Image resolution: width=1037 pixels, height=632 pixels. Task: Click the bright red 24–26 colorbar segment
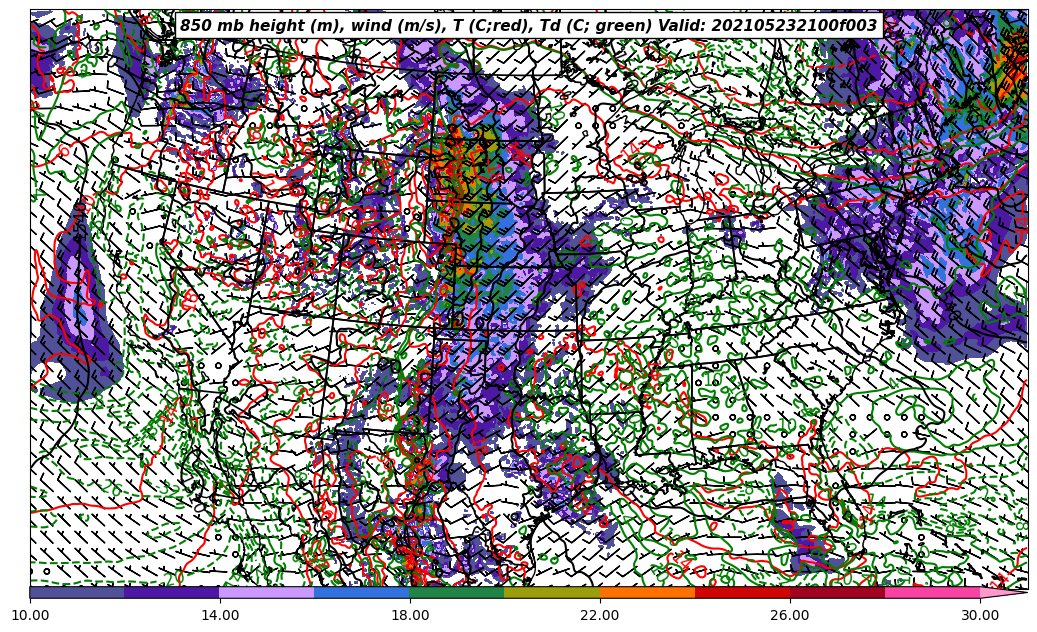click(x=743, y=592)
